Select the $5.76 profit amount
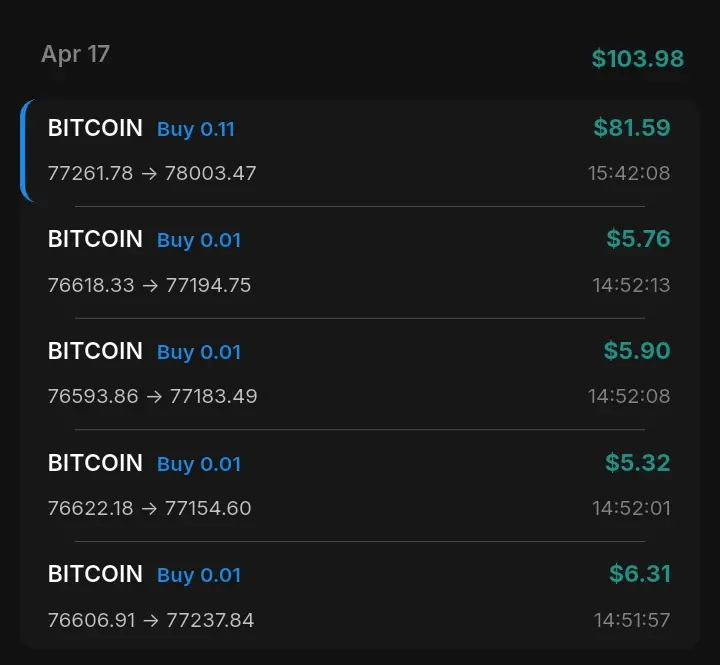This screenshot has width=720, height=665. pyautogui.click(x=638, y=239)
